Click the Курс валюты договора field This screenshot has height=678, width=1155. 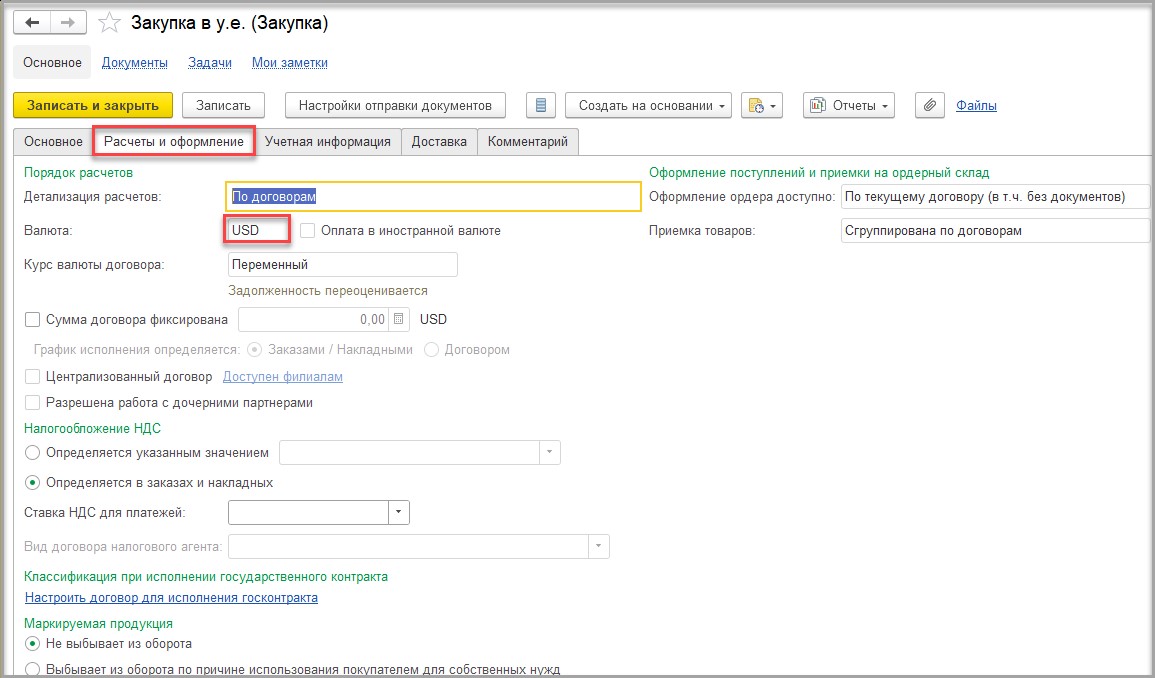[x=342, y=265]
